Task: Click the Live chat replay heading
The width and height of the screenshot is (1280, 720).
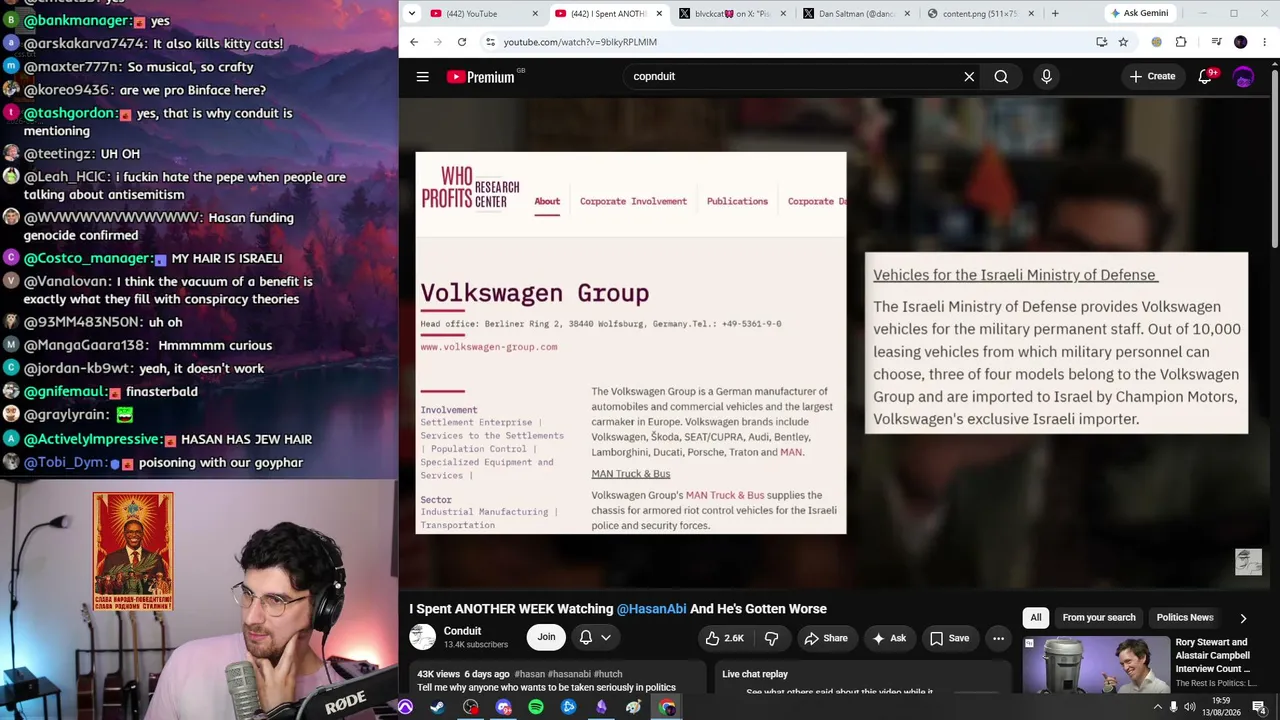Action: click(755, 674)
